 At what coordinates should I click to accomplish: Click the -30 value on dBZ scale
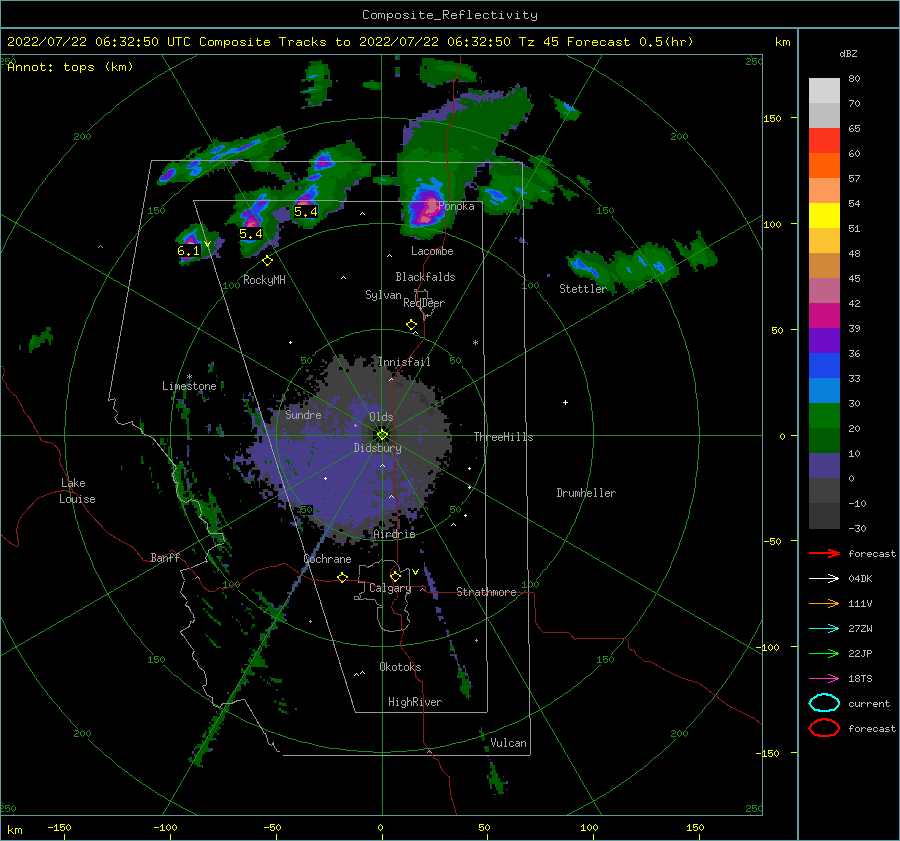[x=857, y=528]
